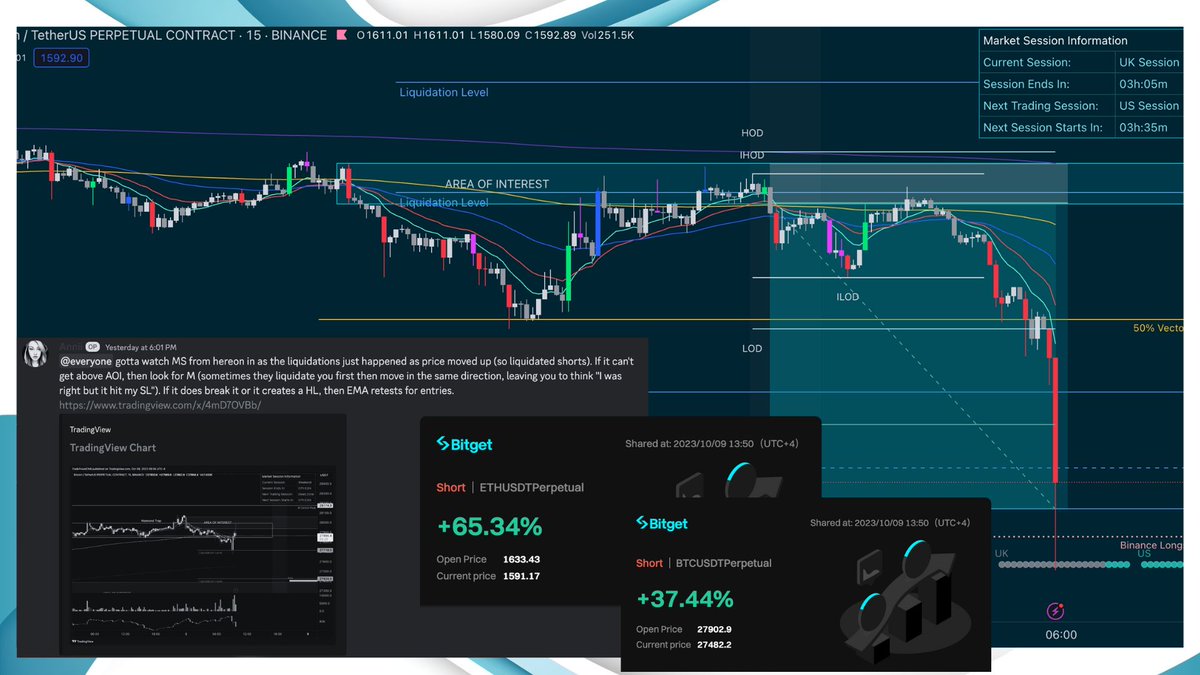
Task: Click Shared at timestamp on the BTCUSDT card
Action: [x=890, y=523]
